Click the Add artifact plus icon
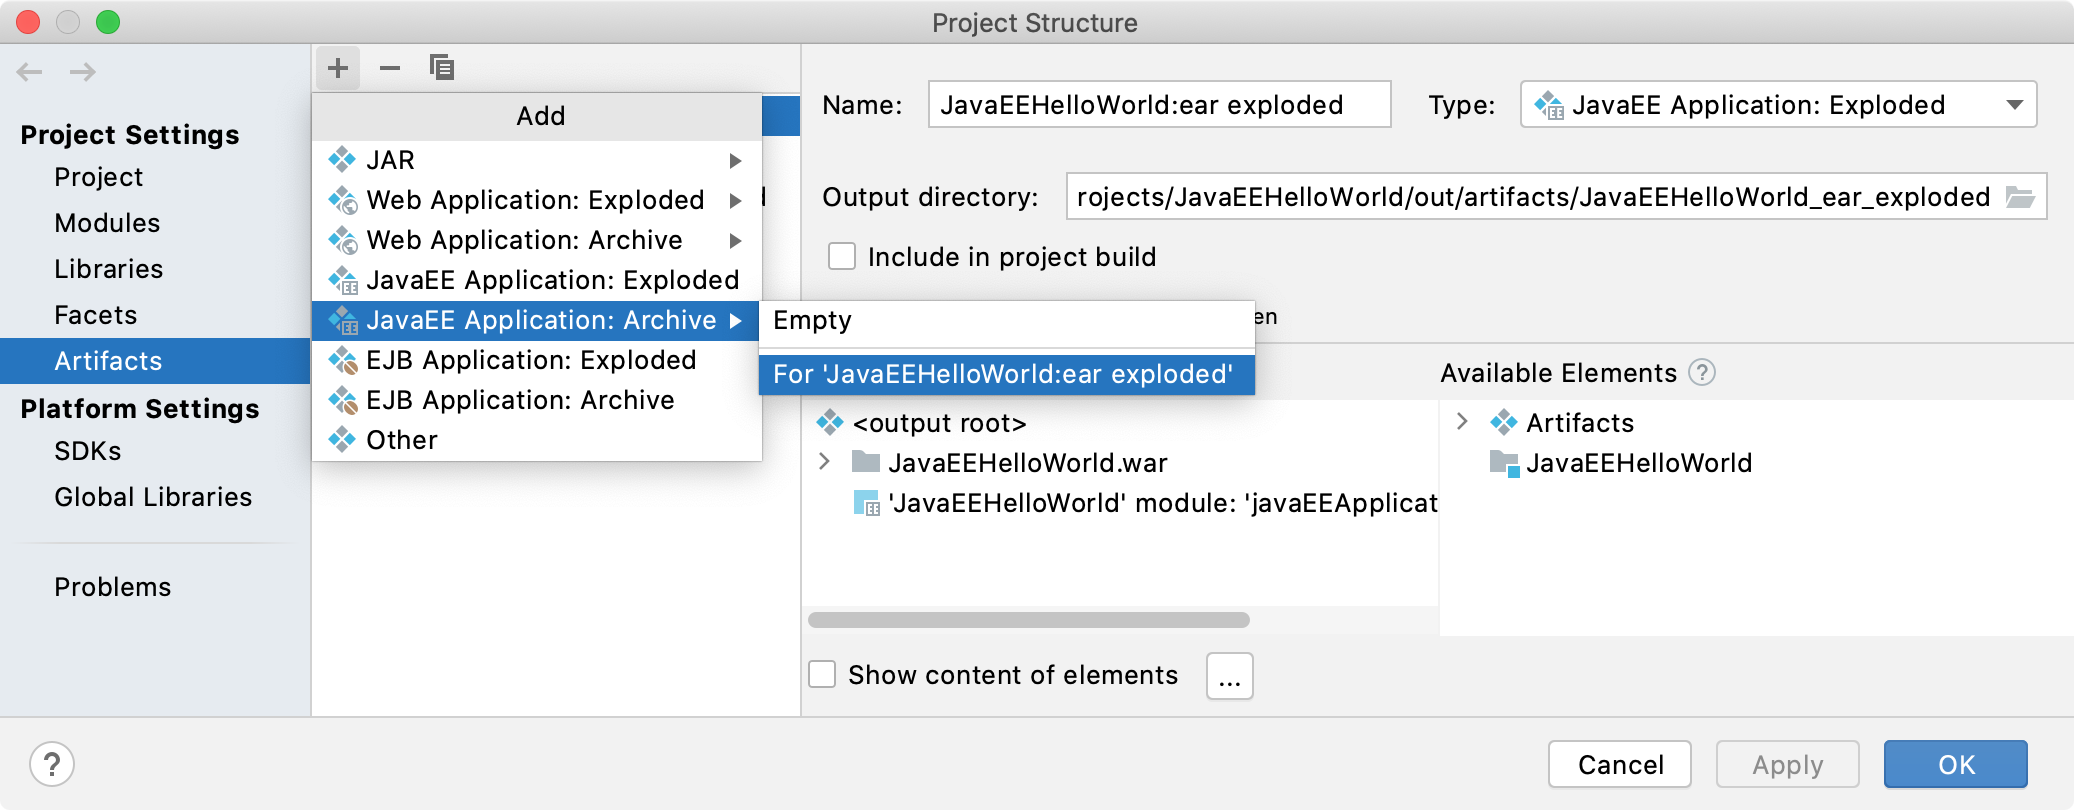The image size is (2074, 810). pos(338,68)
